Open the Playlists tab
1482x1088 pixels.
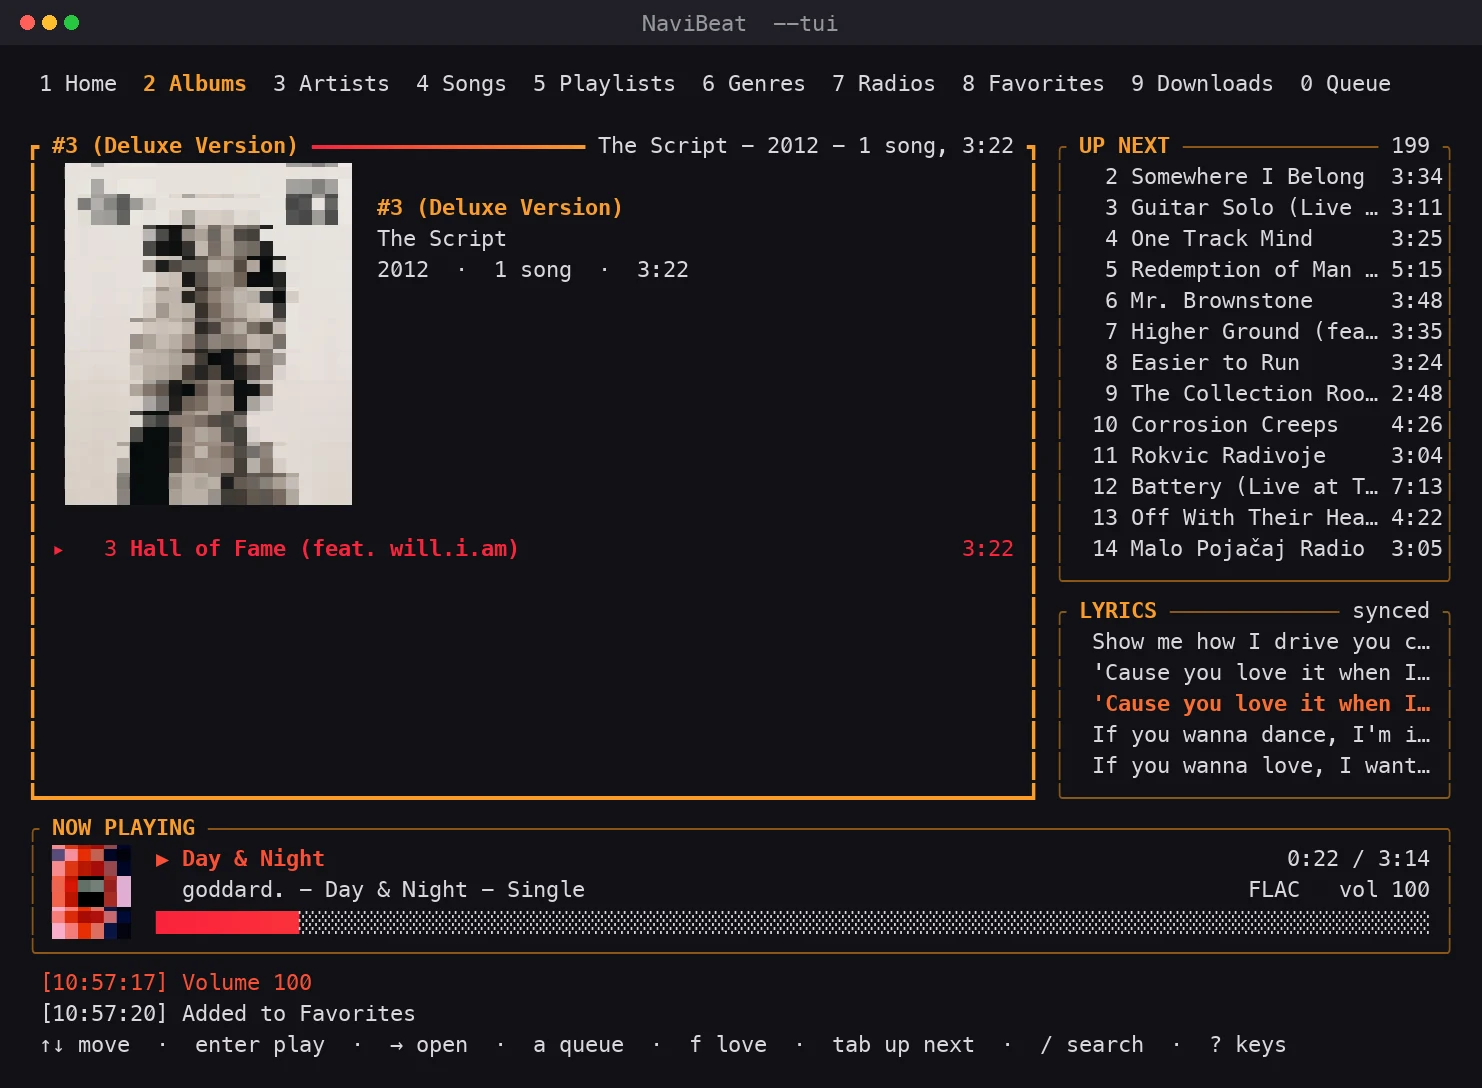tap(604, 83)
